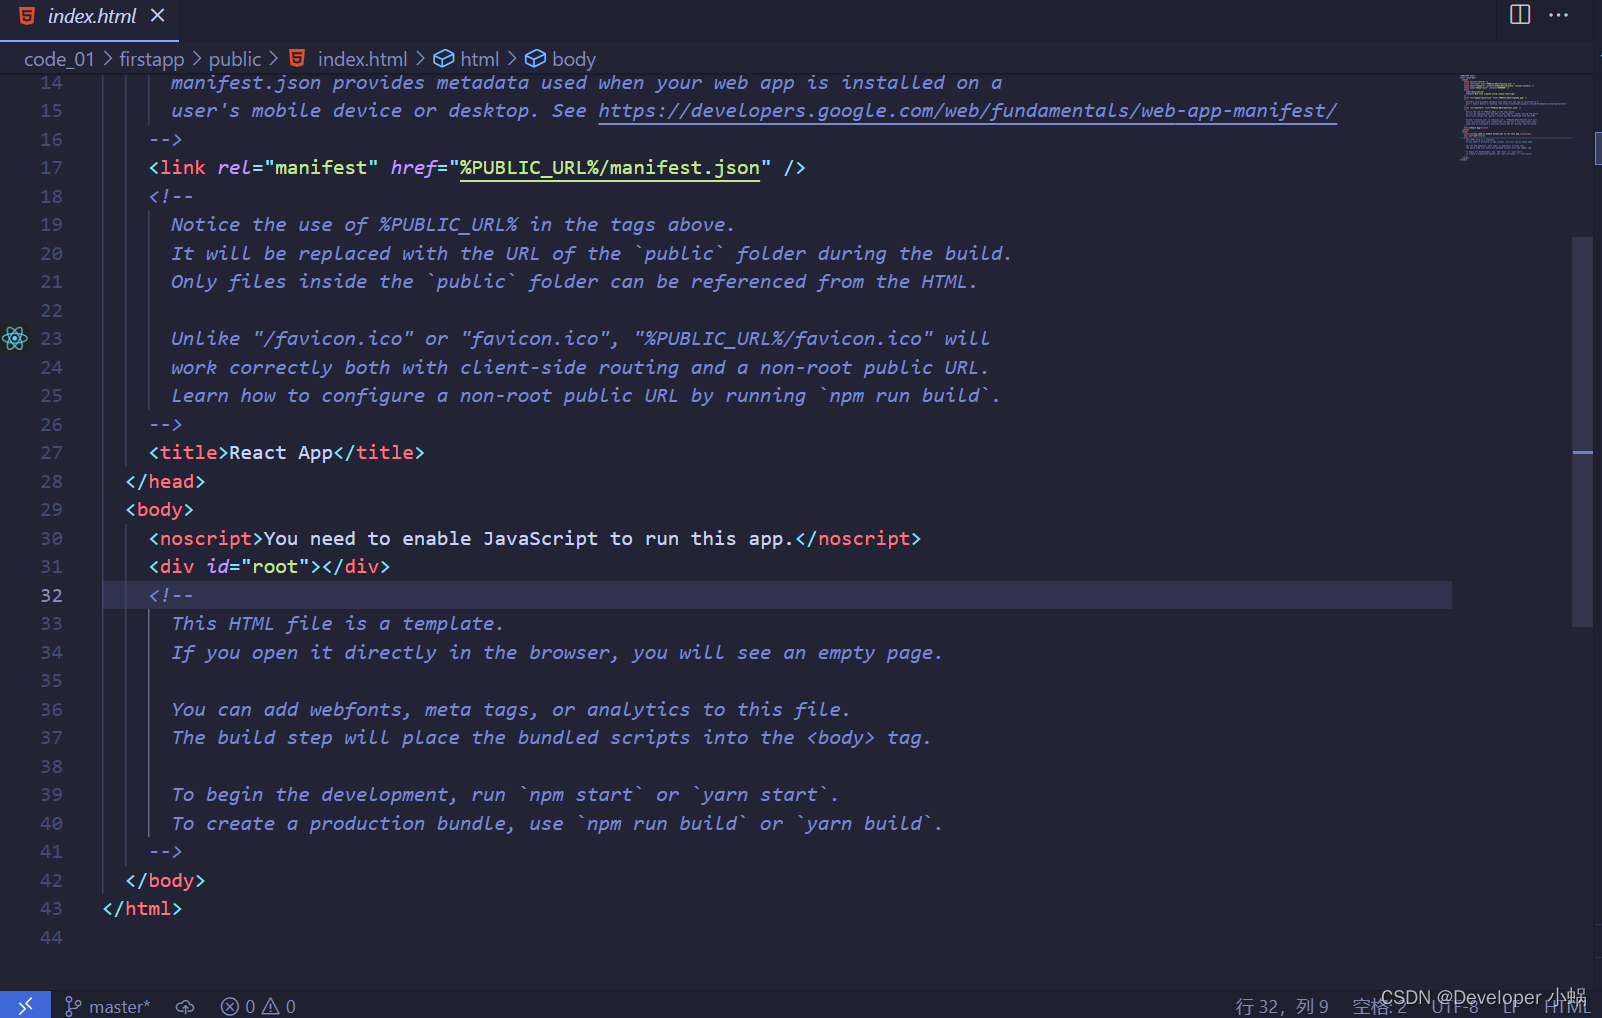1602x1018 pixels.
Task: Open the public breadcrumb folder
Action: click(x=235, y=59)
